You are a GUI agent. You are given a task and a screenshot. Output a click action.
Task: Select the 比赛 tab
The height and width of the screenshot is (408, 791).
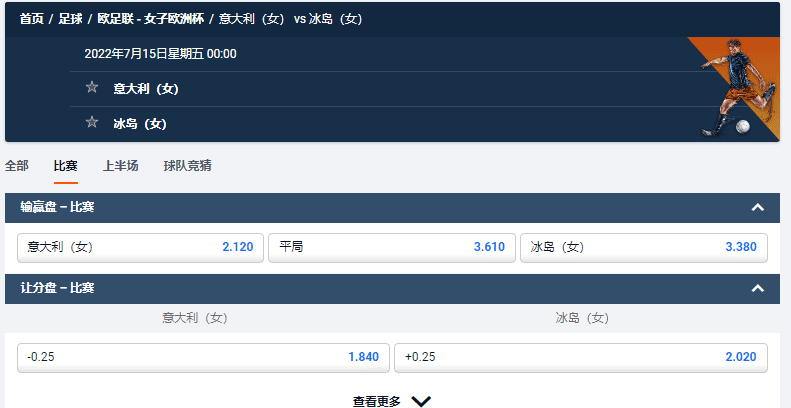click(x=66, y=166)
